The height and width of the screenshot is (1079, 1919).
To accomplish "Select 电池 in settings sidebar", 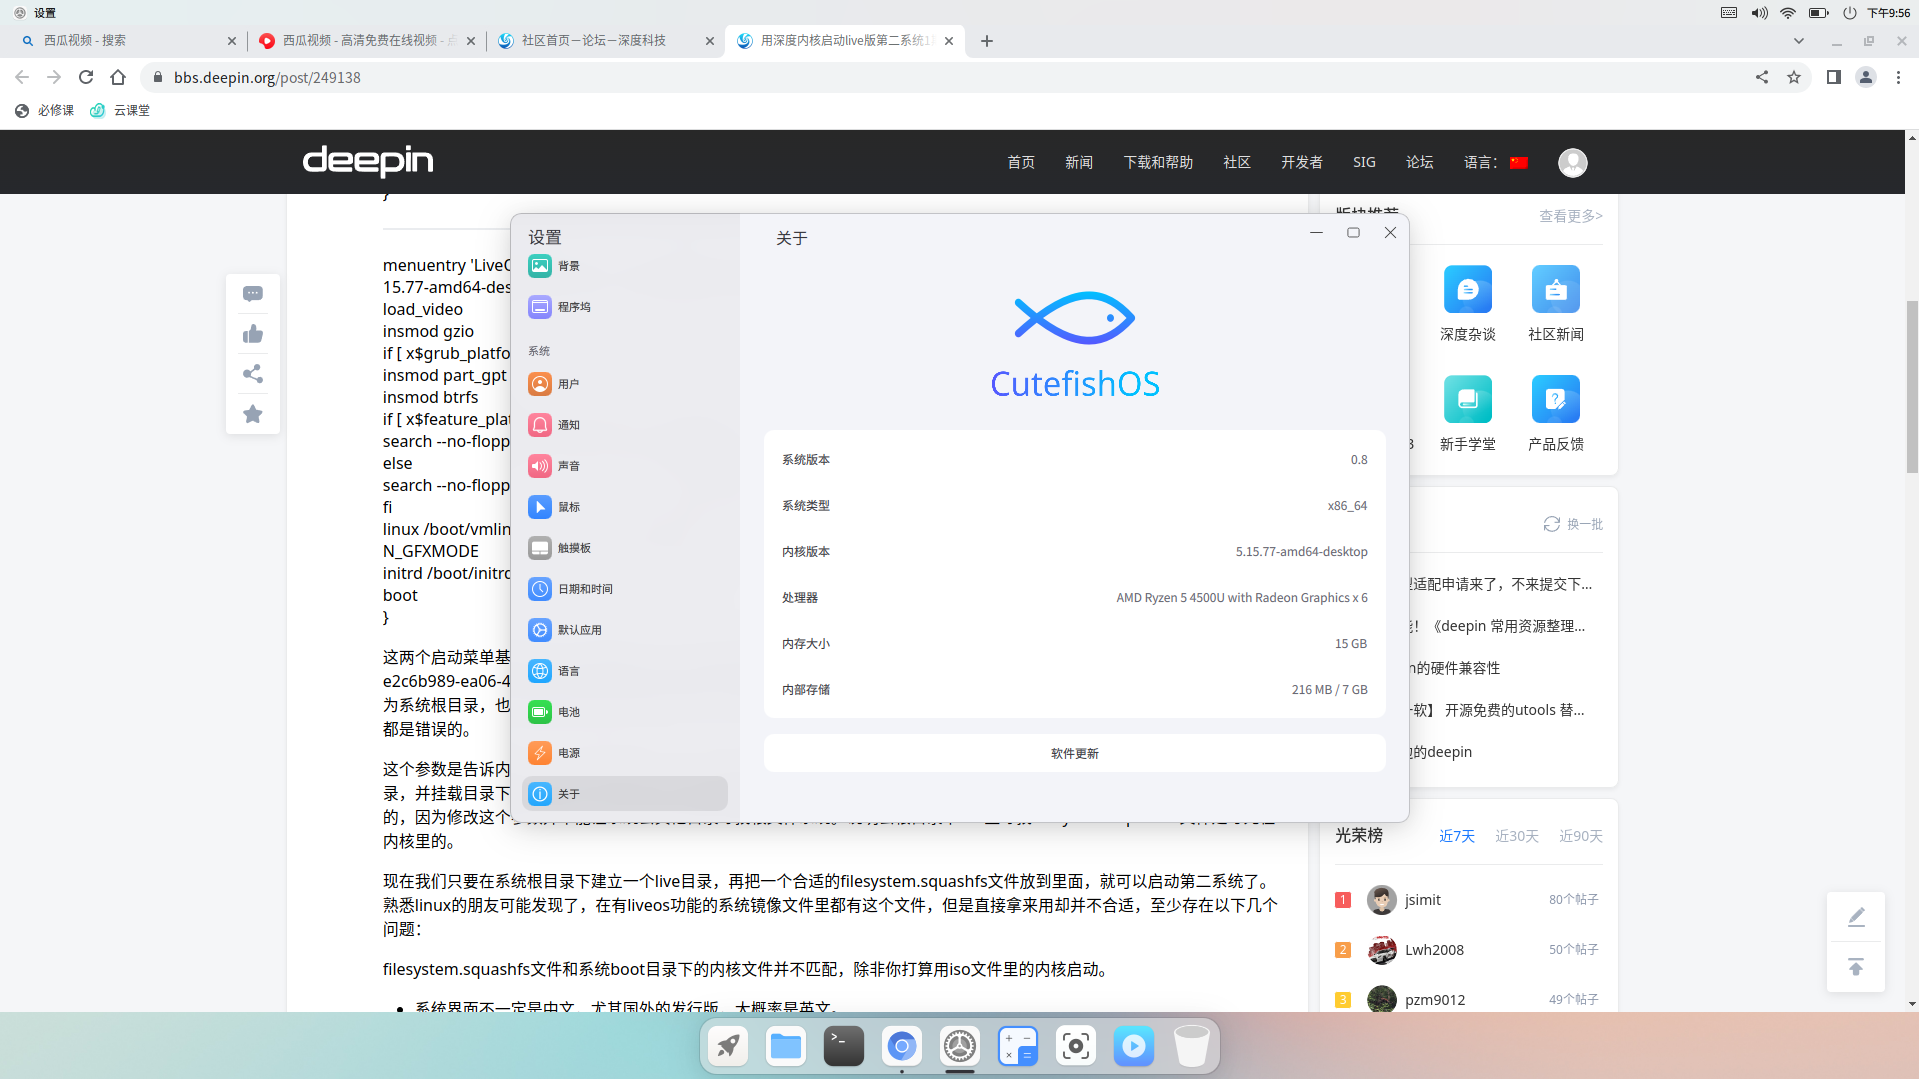I will (x=569, y=712).
